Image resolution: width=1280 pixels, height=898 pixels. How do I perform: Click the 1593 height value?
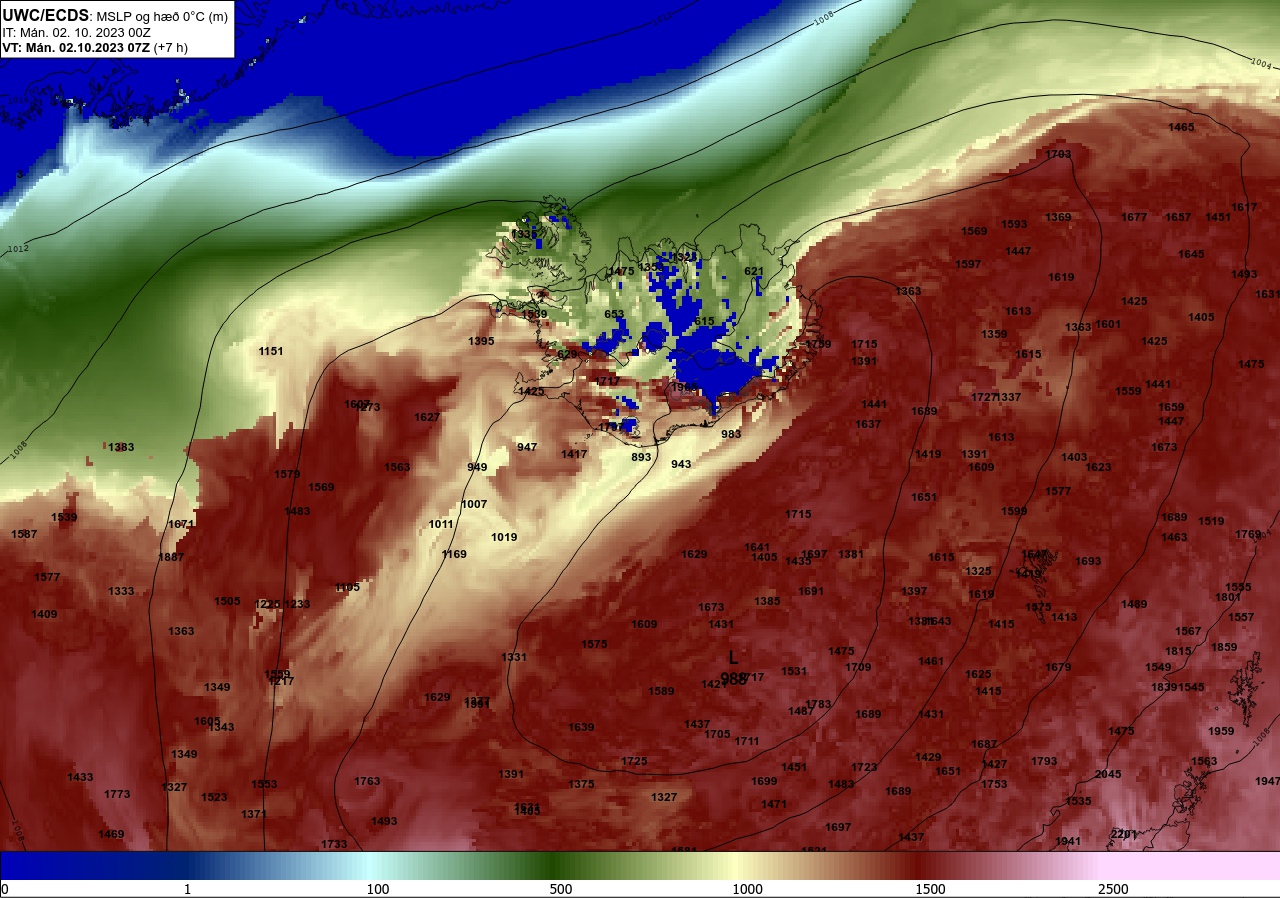tap(1014, 224)
